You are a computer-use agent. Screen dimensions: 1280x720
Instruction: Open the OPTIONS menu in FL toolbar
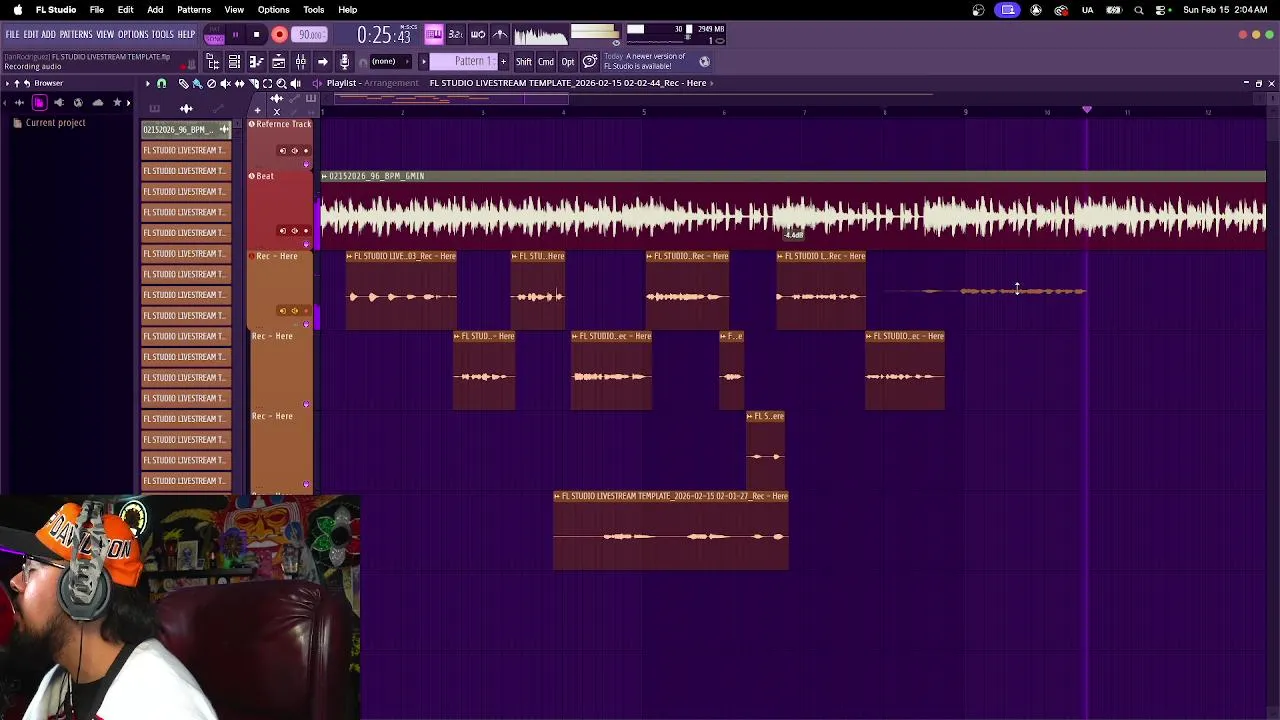pos(133,35)
